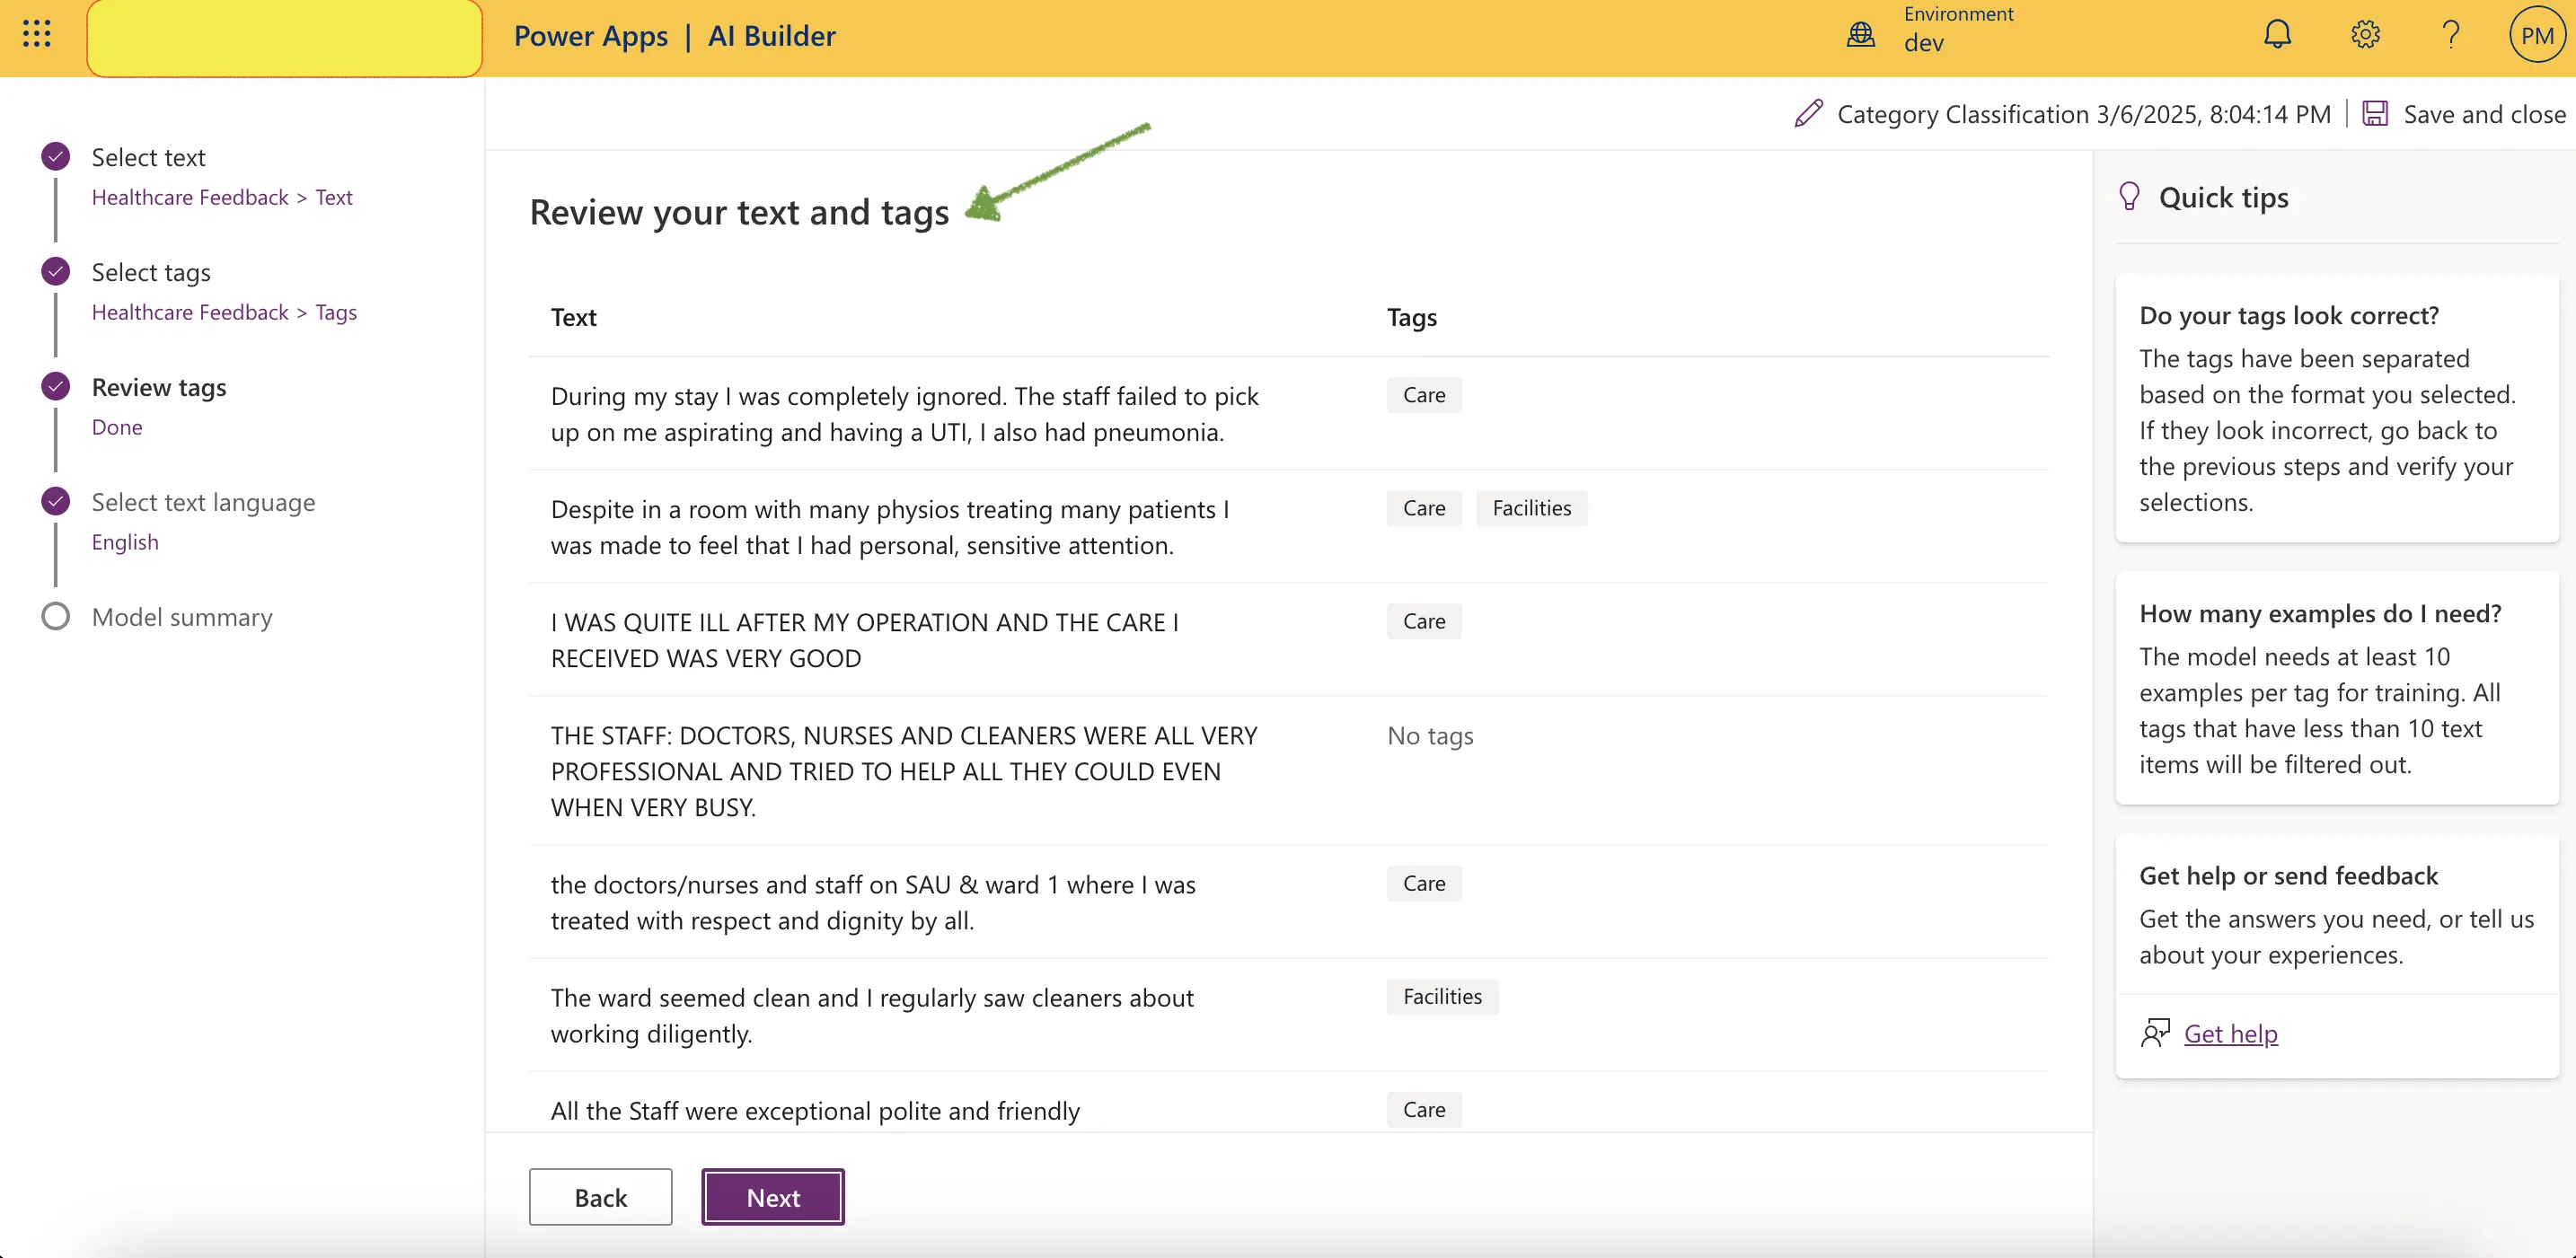Toggle the Review tags completed step

point(56,384)
